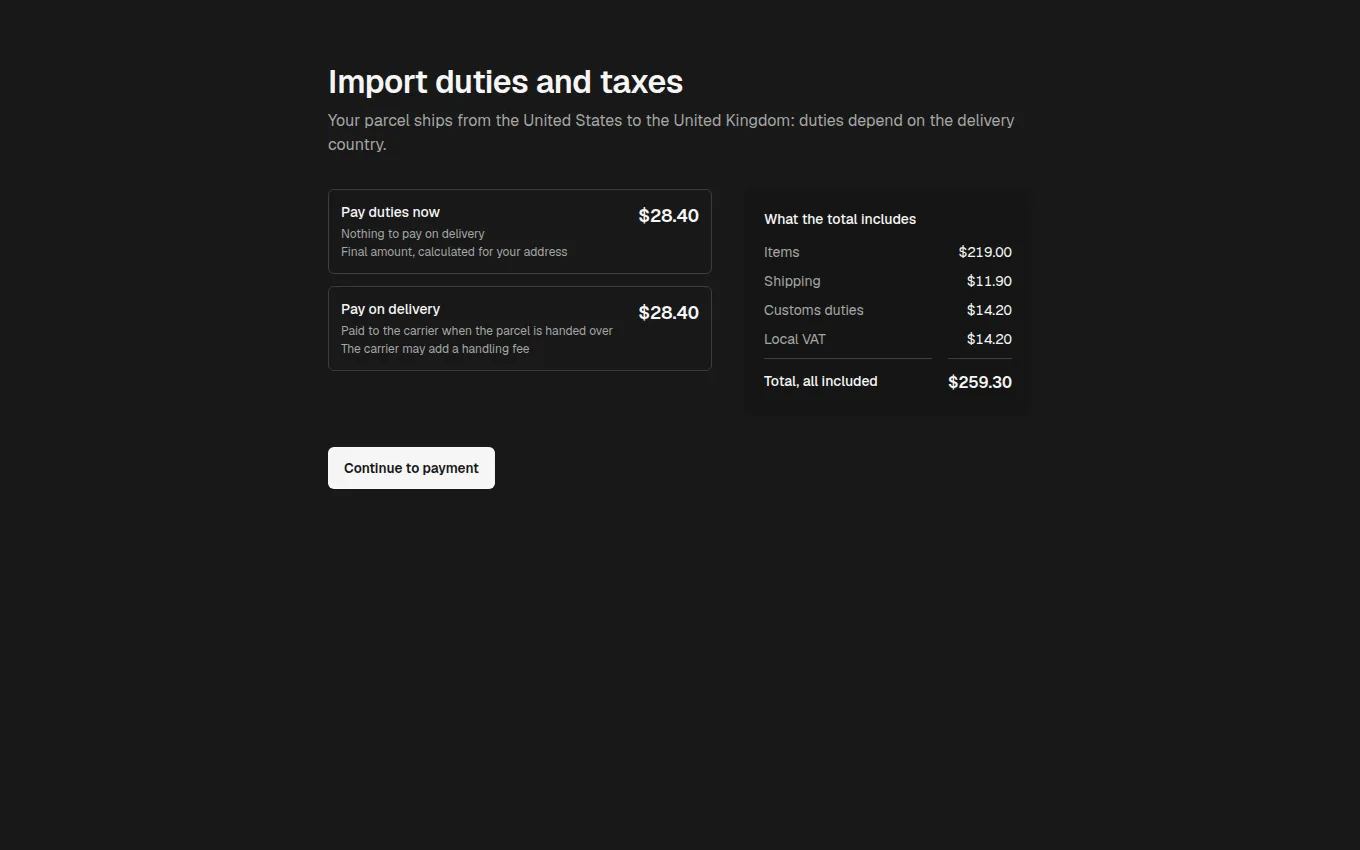Click the "Nothing to pay on delivery" note

[x=412, y=234]
